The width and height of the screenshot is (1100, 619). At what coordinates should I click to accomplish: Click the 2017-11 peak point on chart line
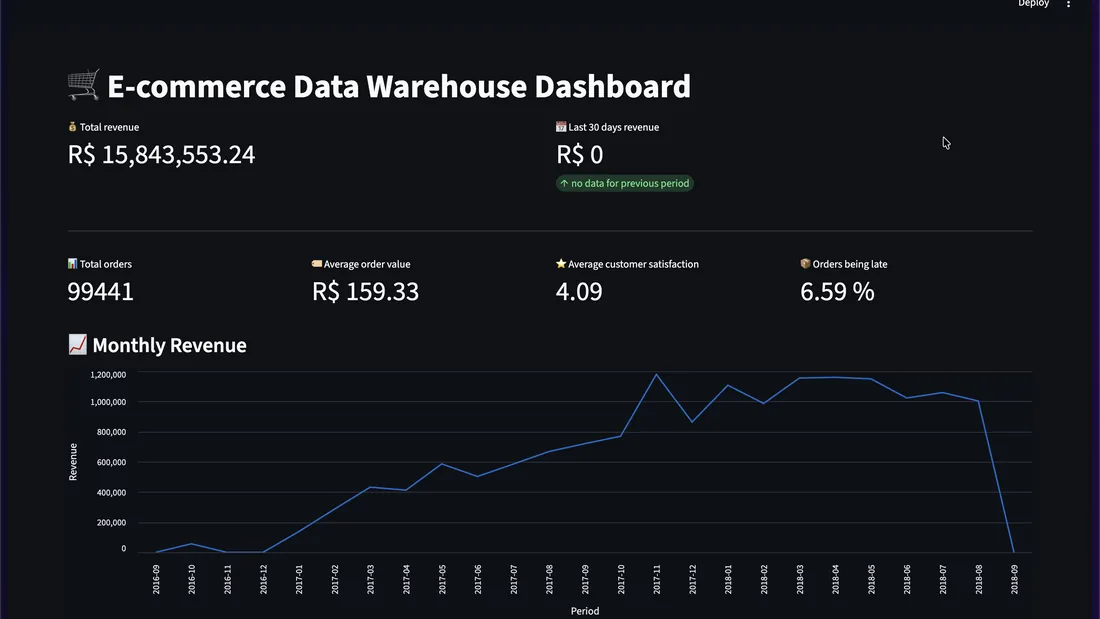coord(657,375)
